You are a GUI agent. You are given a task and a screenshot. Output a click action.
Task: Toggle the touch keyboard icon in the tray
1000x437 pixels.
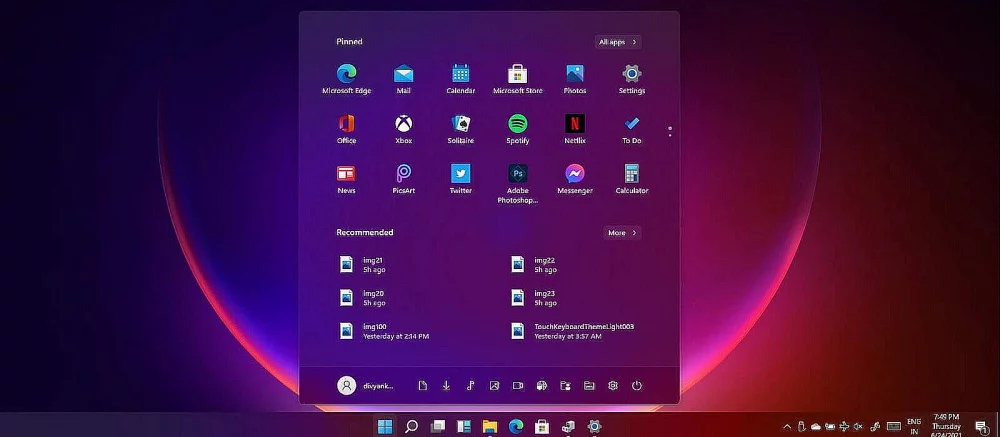point(893,426)
